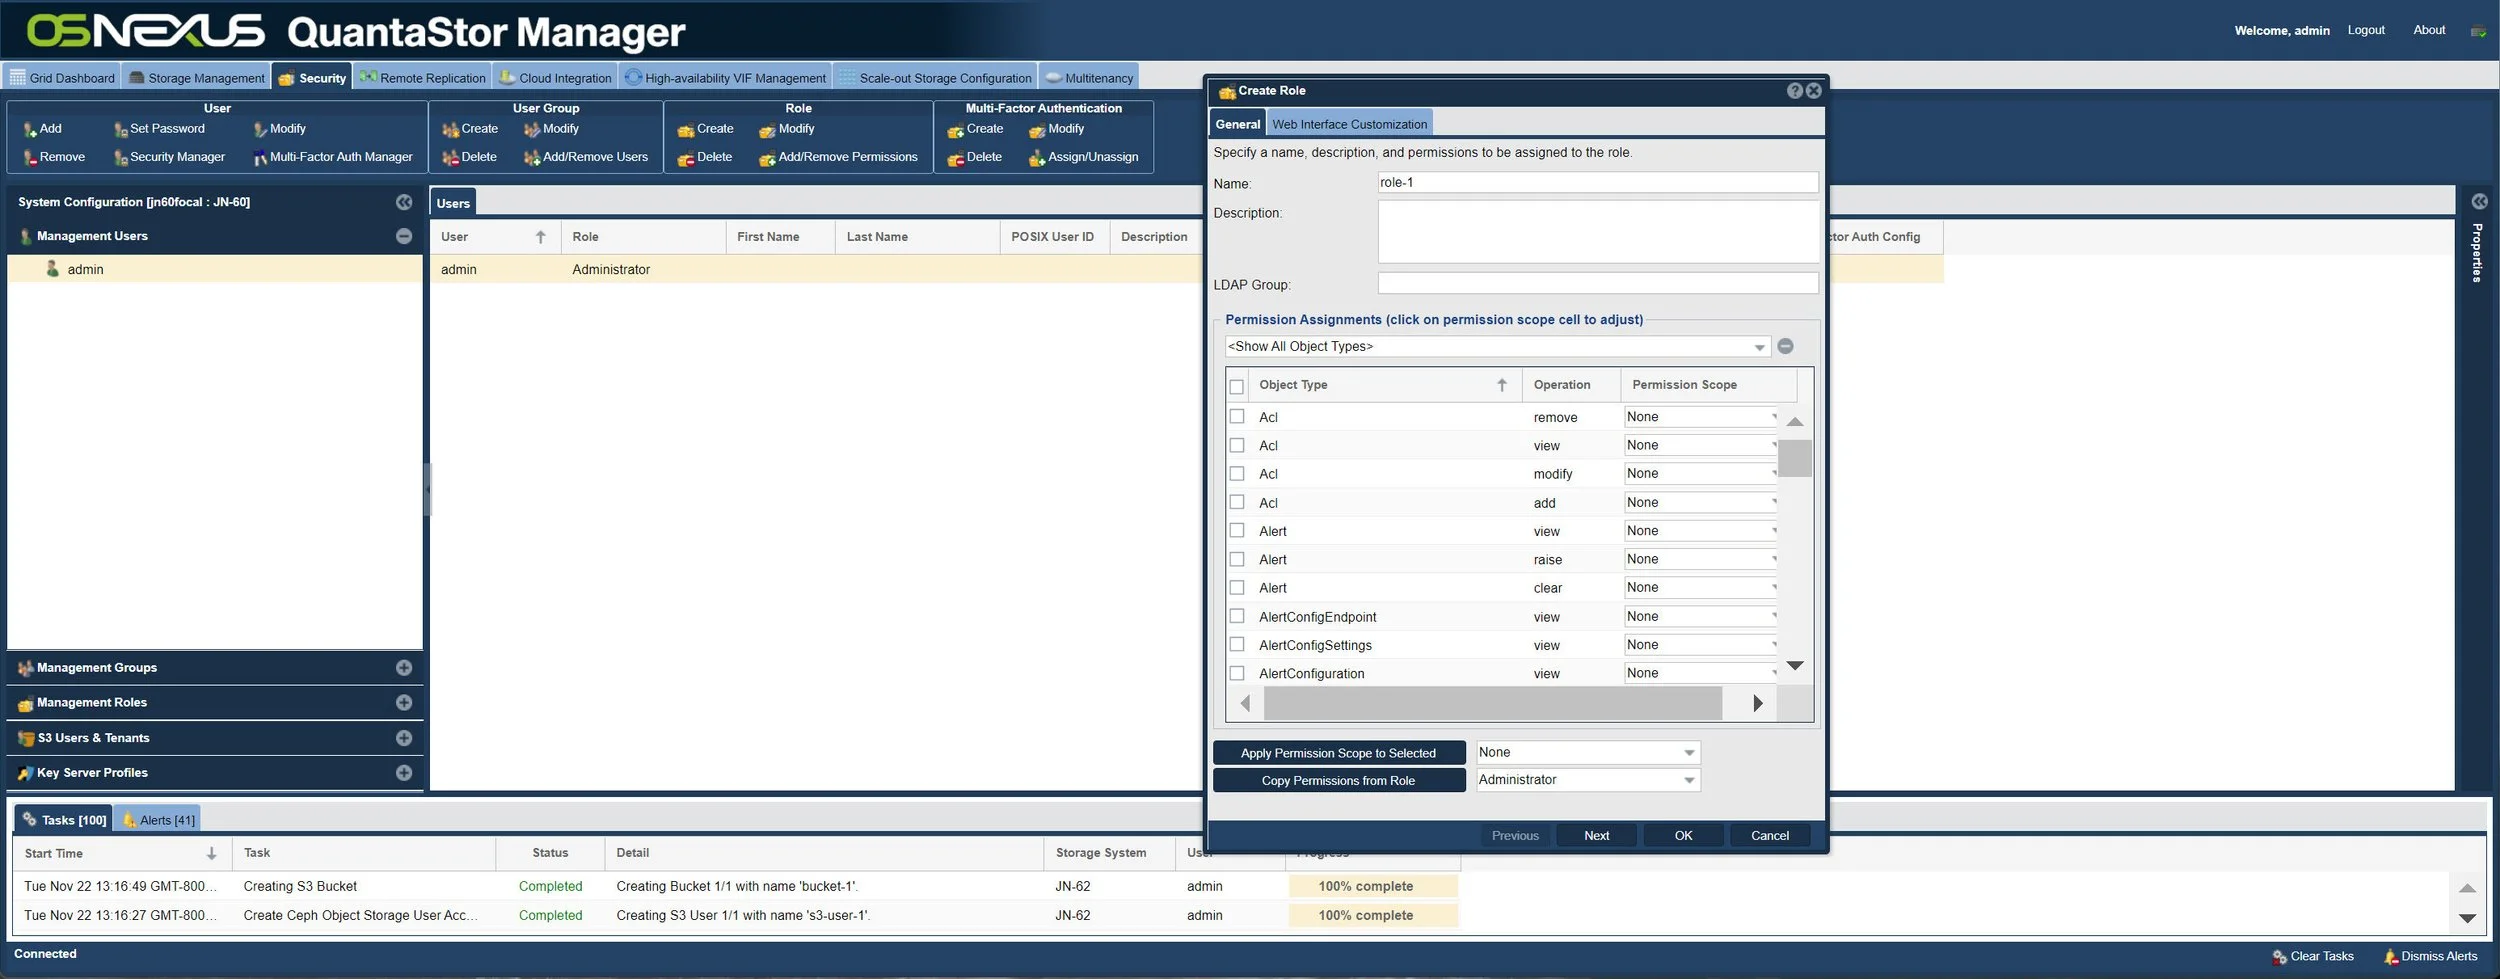This screenshot has width=2500, height=979.
Task: Switch to Alerts [41] tab
Action: coord(157,820)
